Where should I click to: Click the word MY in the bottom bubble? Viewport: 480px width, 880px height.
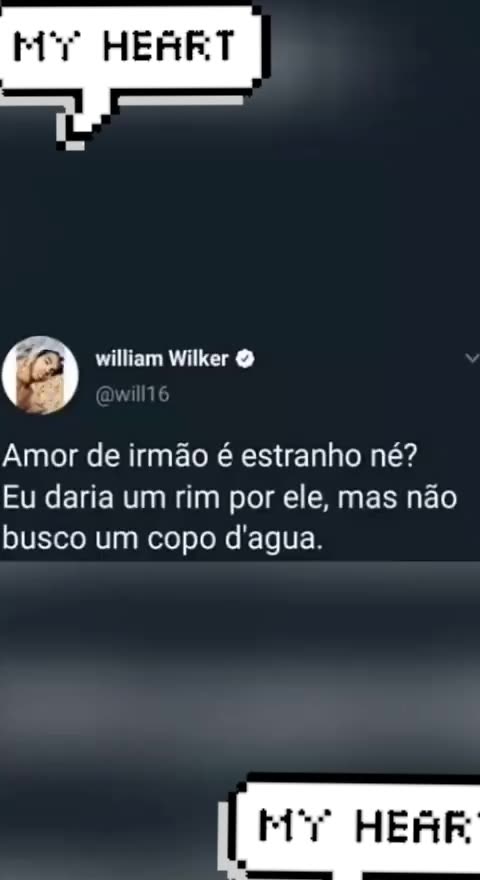coord(296,827)
